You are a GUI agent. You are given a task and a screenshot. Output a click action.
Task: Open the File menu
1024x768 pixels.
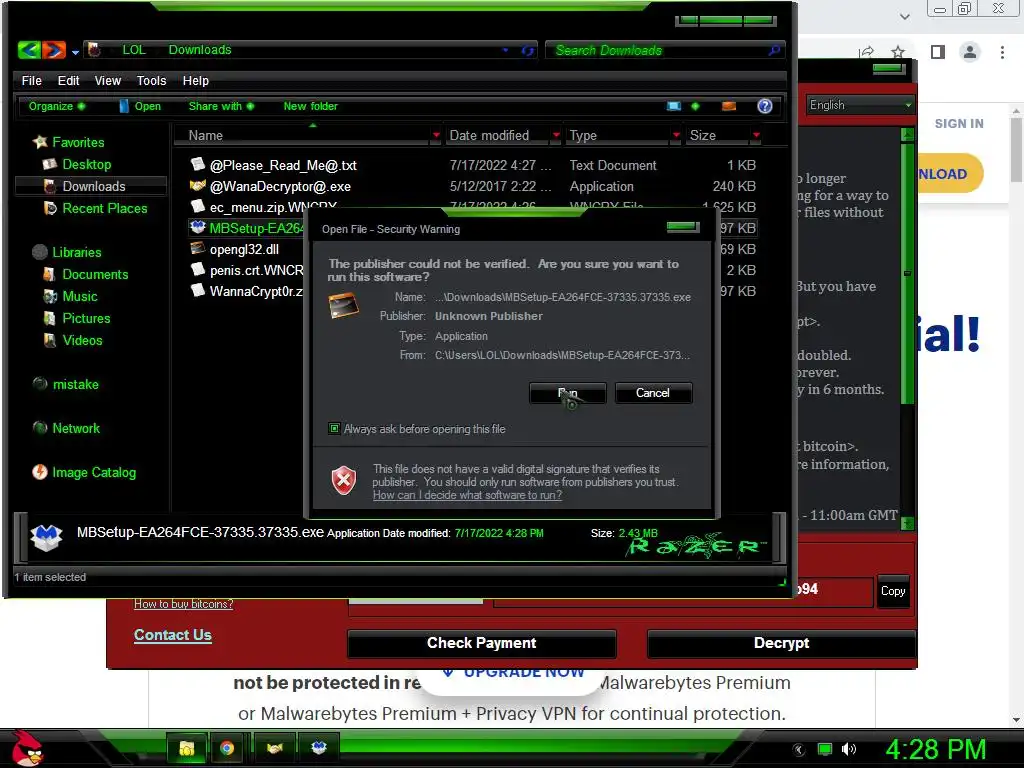click(31, 80)
